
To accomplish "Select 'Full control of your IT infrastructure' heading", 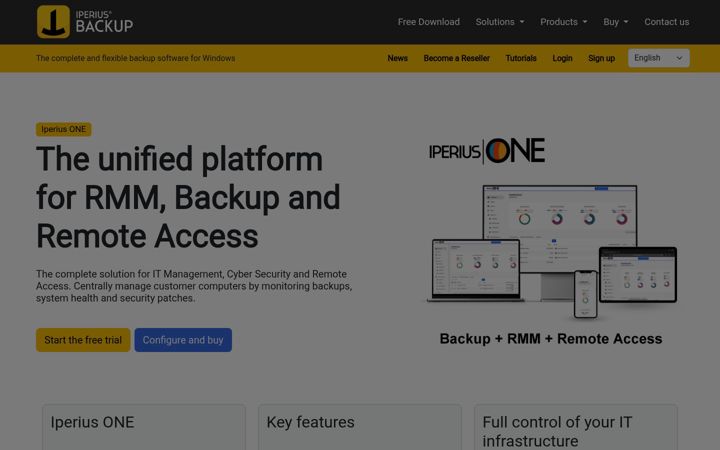I will coord(557,431).
